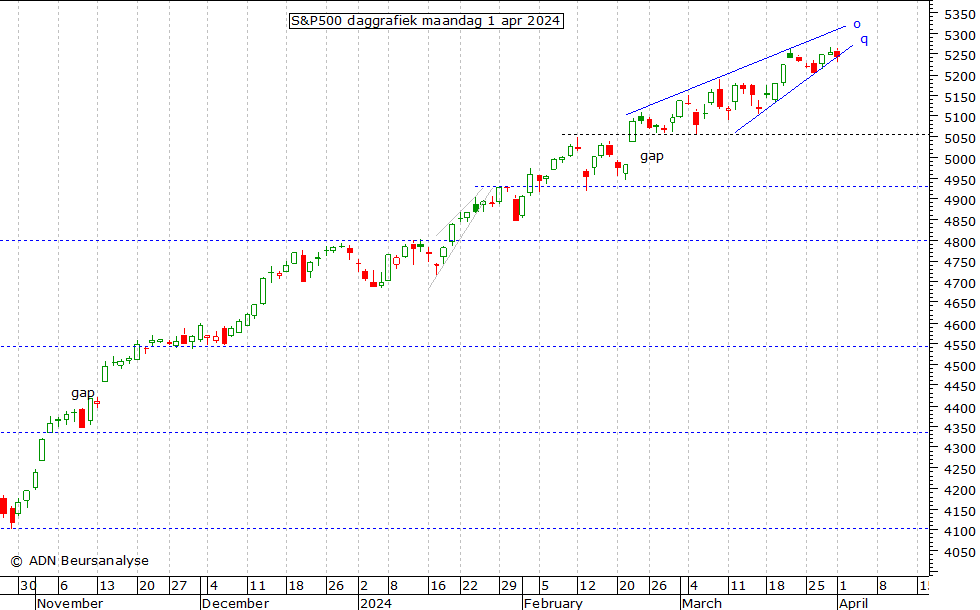Image resolution: width=980 pixels, height=610 pixels.
Task: Click date tick 13 on the time axis
Action: (x=106, y=587)
